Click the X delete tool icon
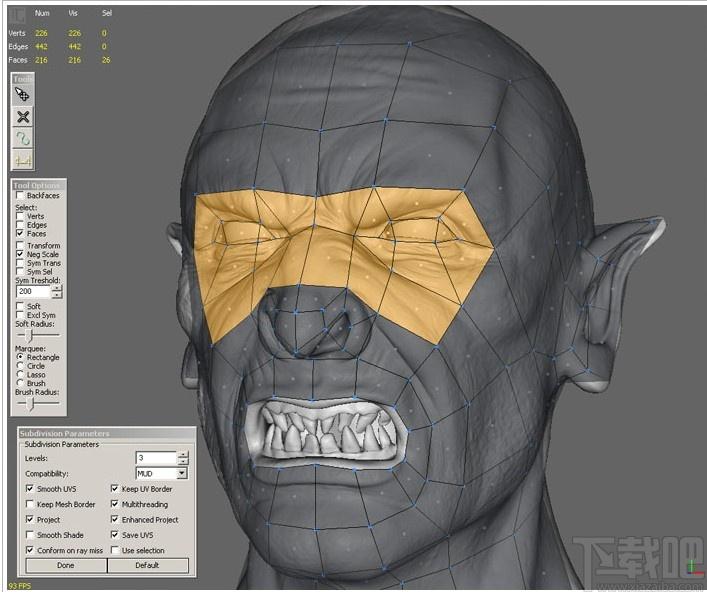 click(x=23, y=117)
